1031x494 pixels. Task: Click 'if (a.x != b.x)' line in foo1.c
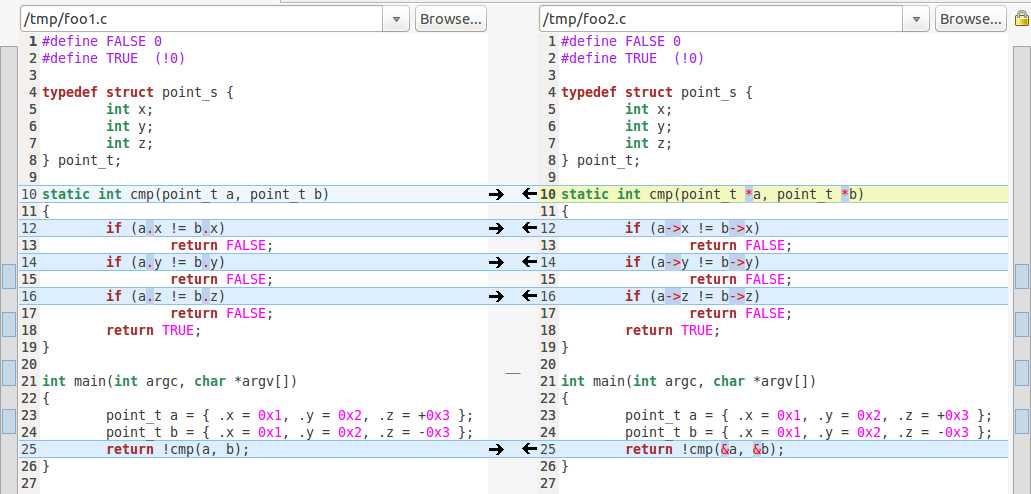click(x=166, y=228)
